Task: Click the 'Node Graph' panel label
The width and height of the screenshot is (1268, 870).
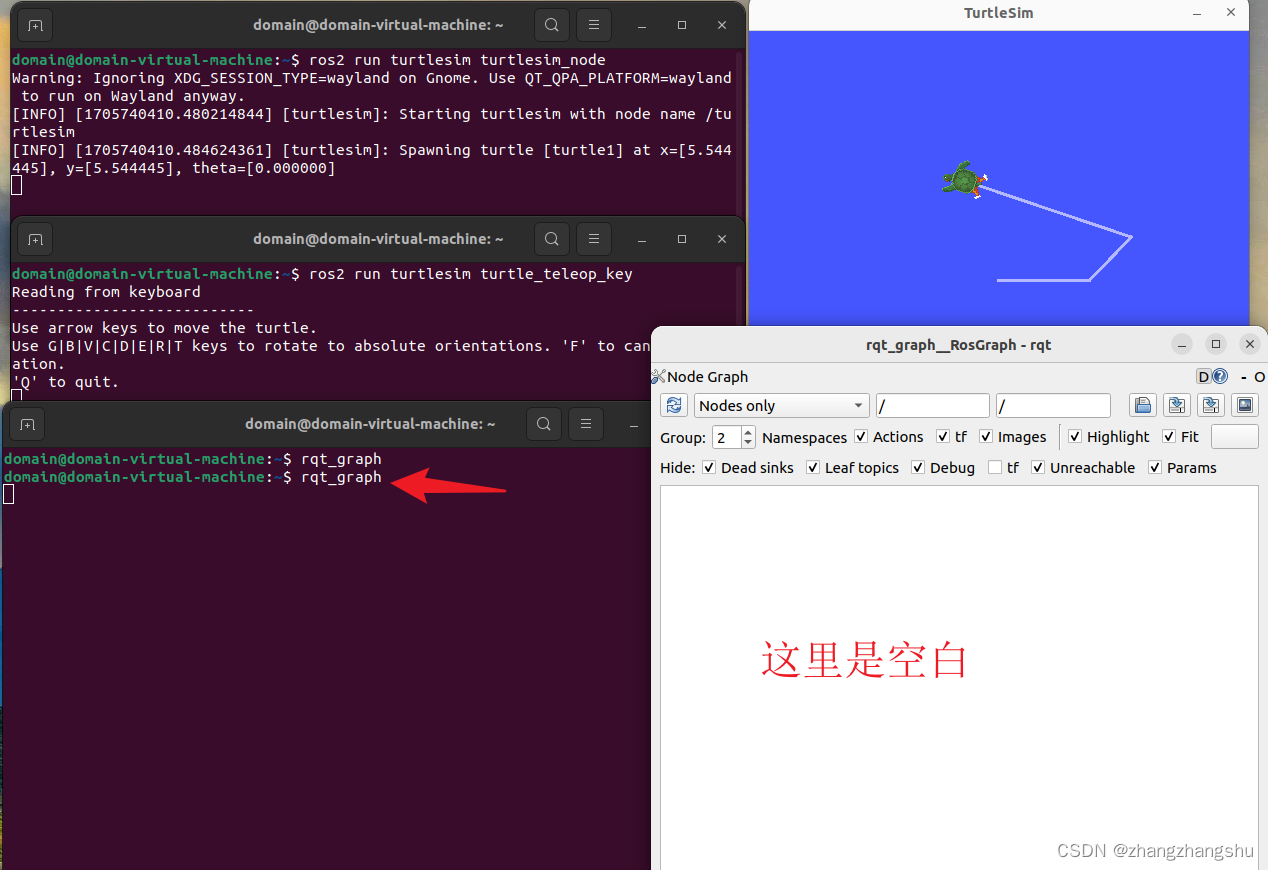Action: pyautogui.click(x=708, y=377)
